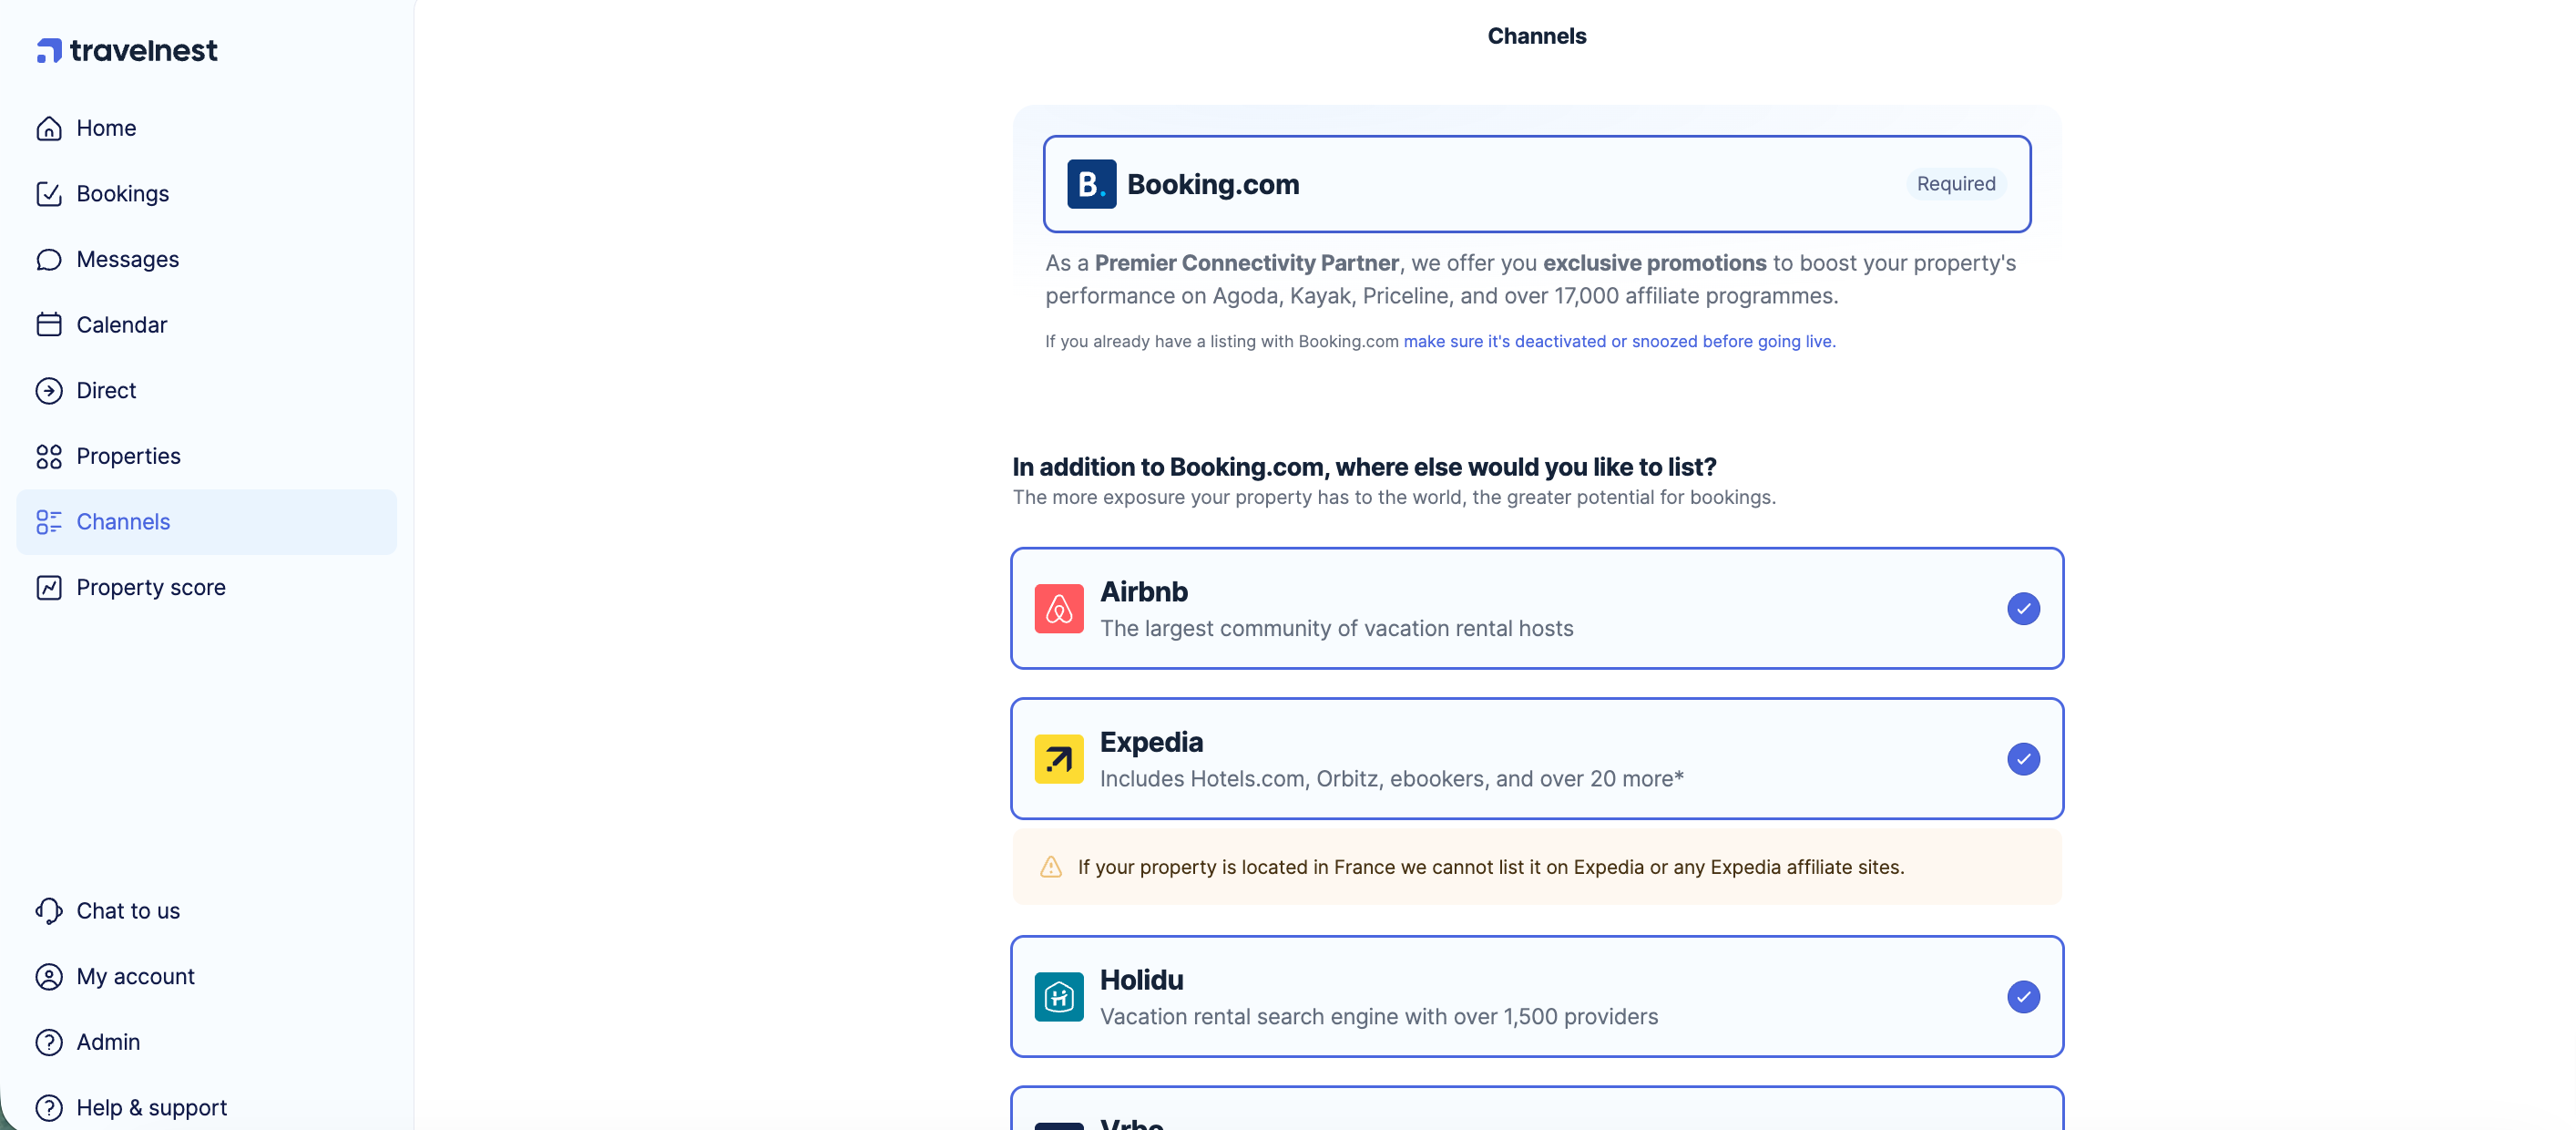Click the Messages chat bubble icon

[49, 259]
